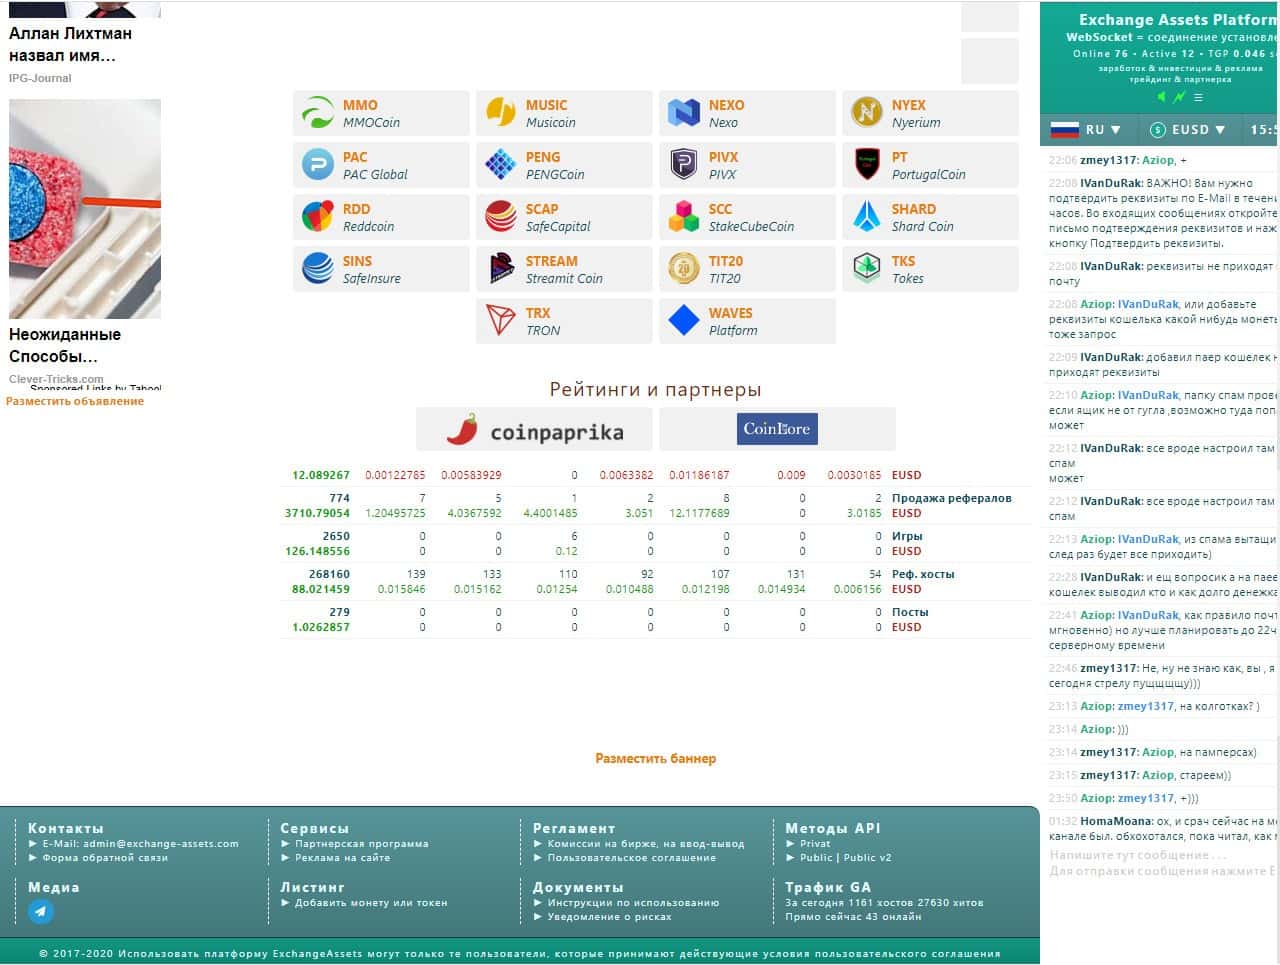Select the PENGCoin logo icon
Image resolution: width=1280 pixels, height=965 pixels.
pos(501,165)
